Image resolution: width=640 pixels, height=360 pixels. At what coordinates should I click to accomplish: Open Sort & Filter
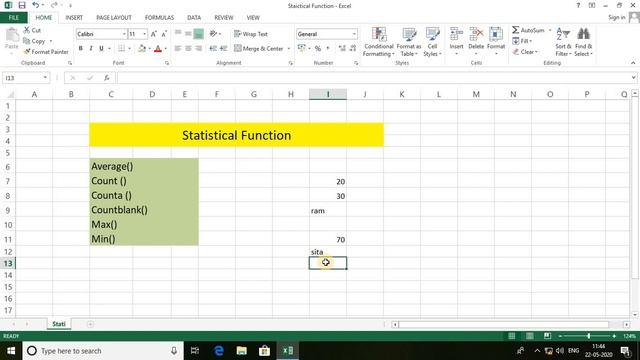coord(563,42)
